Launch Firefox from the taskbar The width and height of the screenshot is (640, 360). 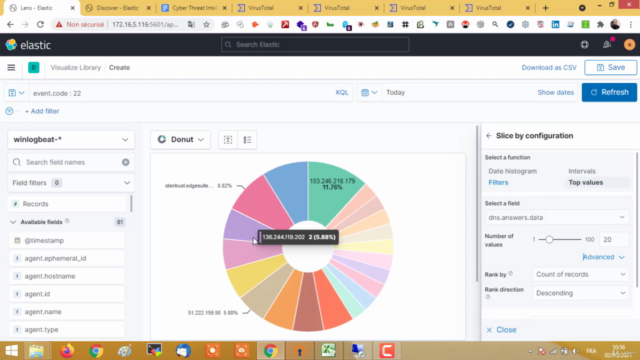[67, 351]
